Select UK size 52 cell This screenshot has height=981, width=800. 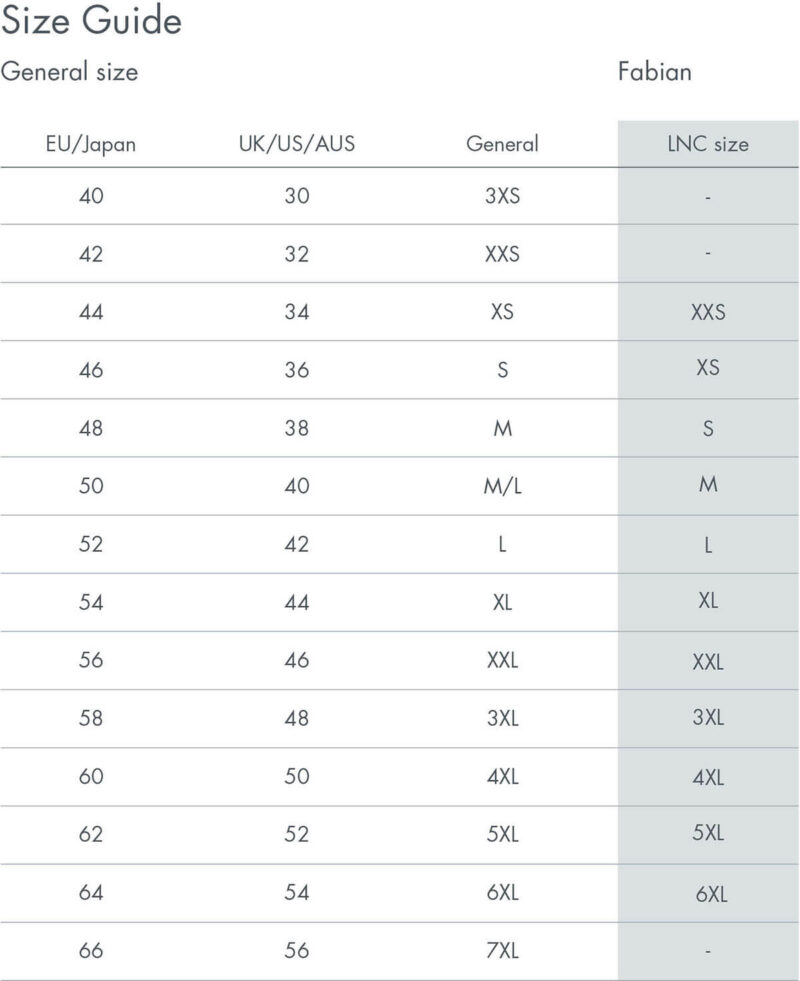296,834
